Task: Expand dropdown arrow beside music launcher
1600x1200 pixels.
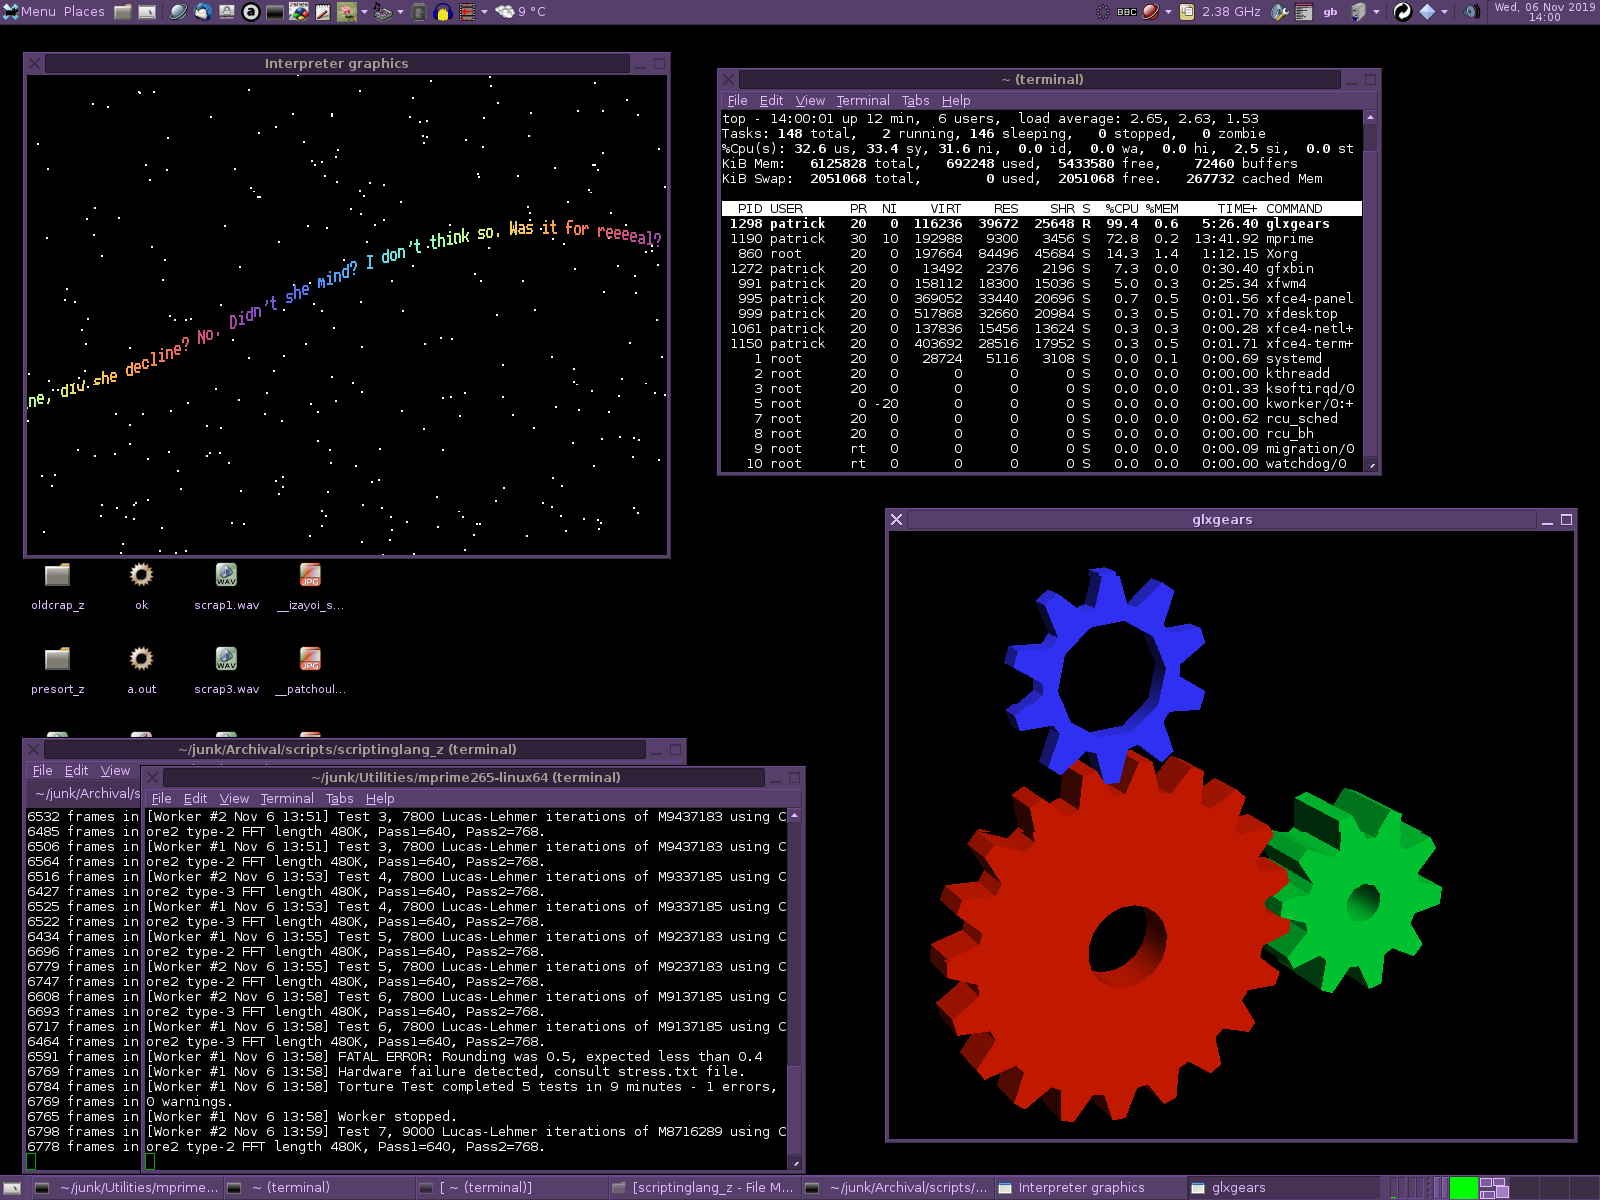Action: pyautogui.click(x=400, y=12)
